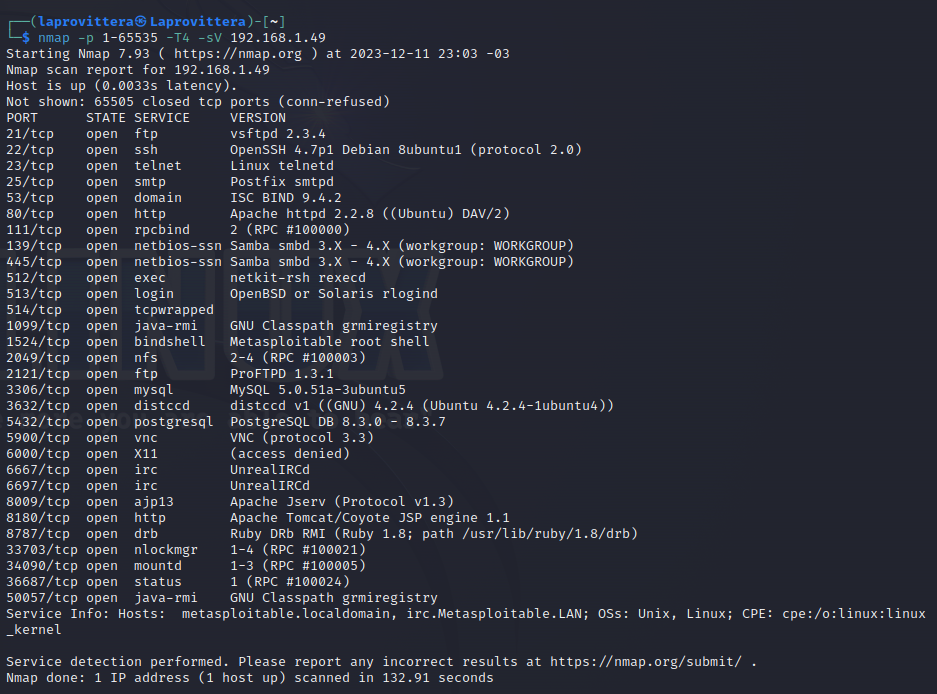Viewport: 937px width, 694px height.
Task: Click the ProFTPD 1.3.1 version text
Action: point(282,374)
